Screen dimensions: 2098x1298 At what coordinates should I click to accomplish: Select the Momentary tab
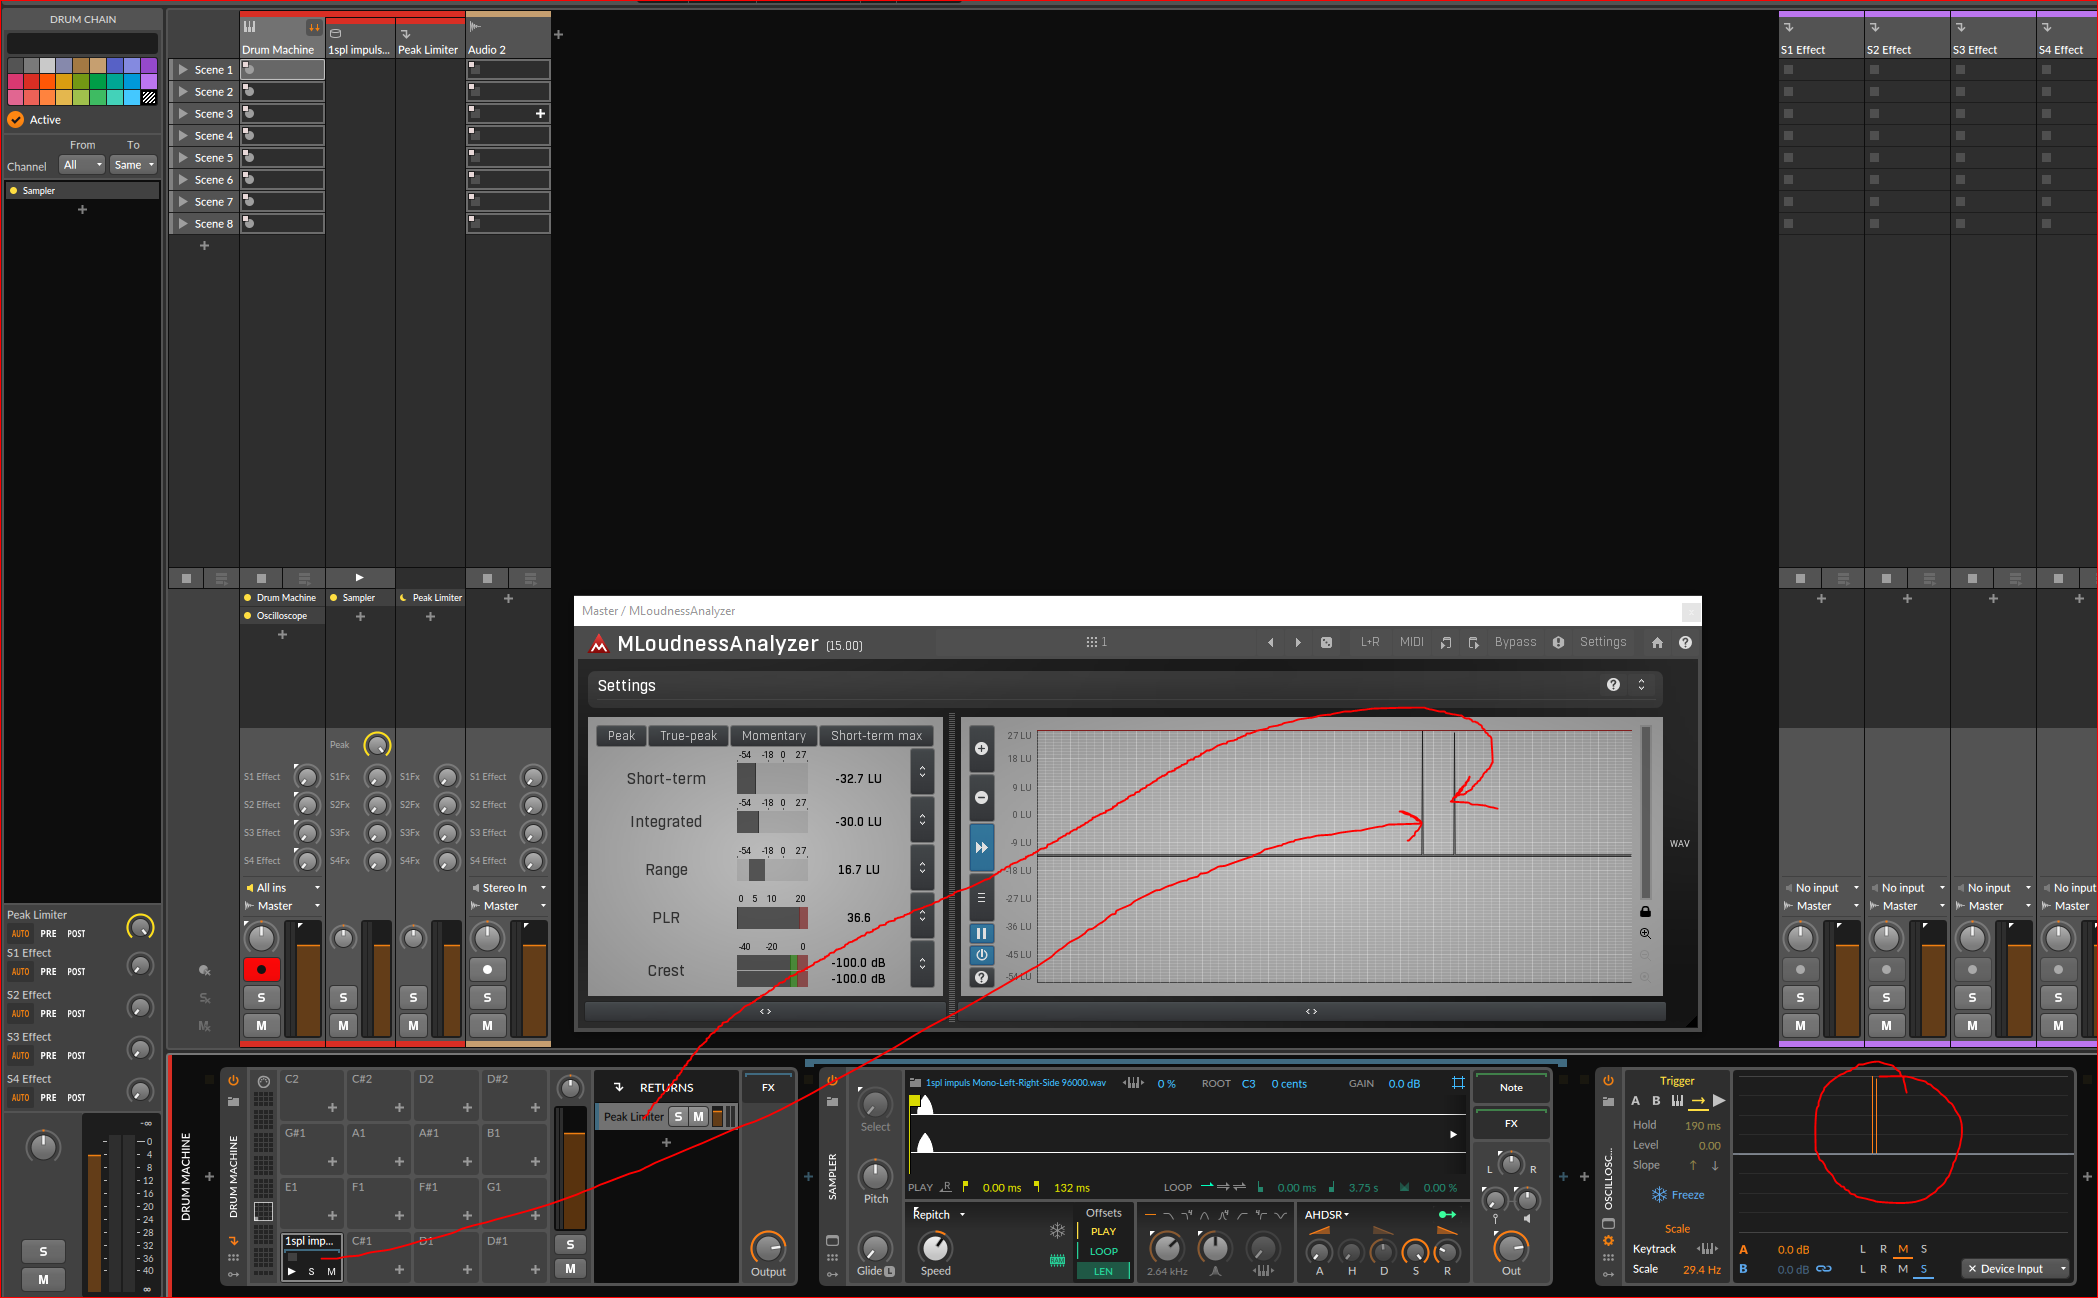pos(773,736)
